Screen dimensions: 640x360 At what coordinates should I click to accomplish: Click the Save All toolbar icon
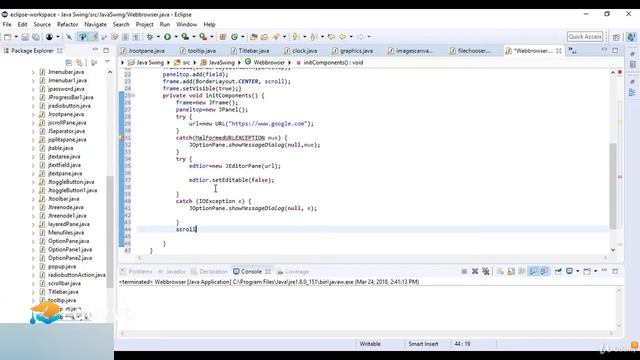(x=36, y=37)
